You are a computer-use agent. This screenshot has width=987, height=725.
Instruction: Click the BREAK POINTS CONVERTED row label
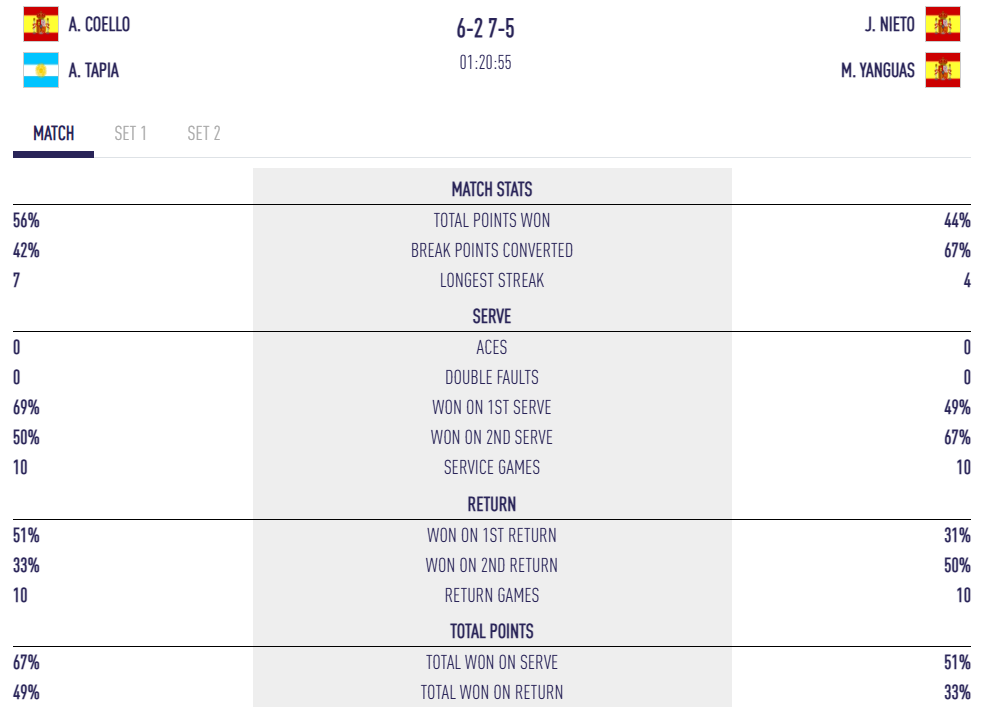click(x=492, y=250)
